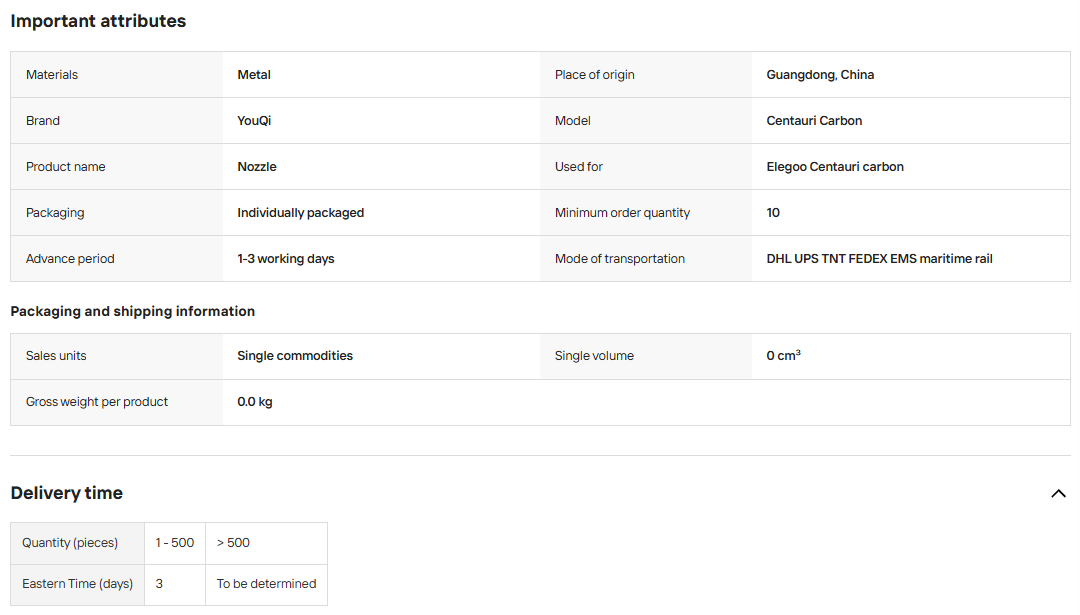This screenshot has height=615, width=1080.
Task: Click Elegoo Centauri carbon used-for value
Action: pyautogui.click(x=835, y=167)
